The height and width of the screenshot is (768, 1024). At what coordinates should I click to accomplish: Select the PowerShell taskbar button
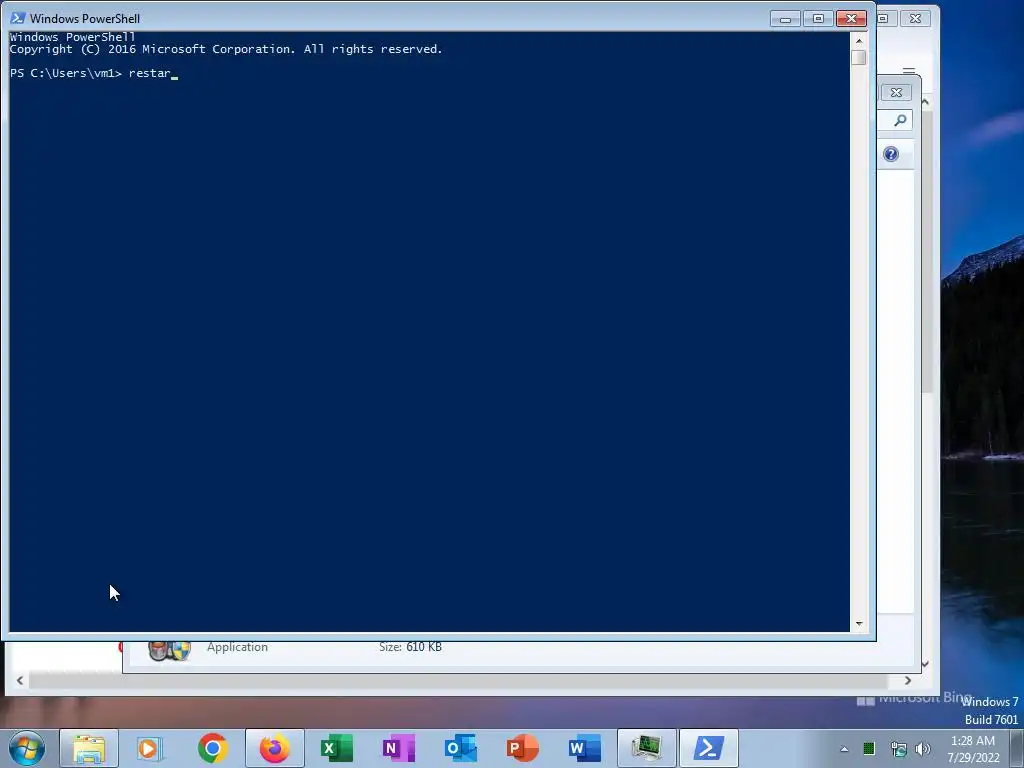tap(709, 748)
